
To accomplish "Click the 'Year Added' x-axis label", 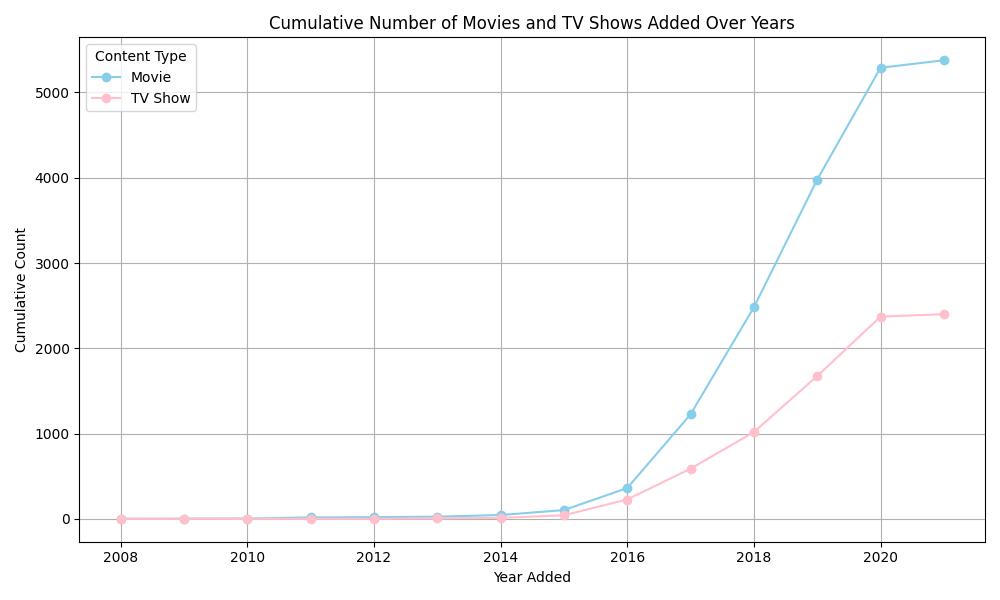I will 531,577.
